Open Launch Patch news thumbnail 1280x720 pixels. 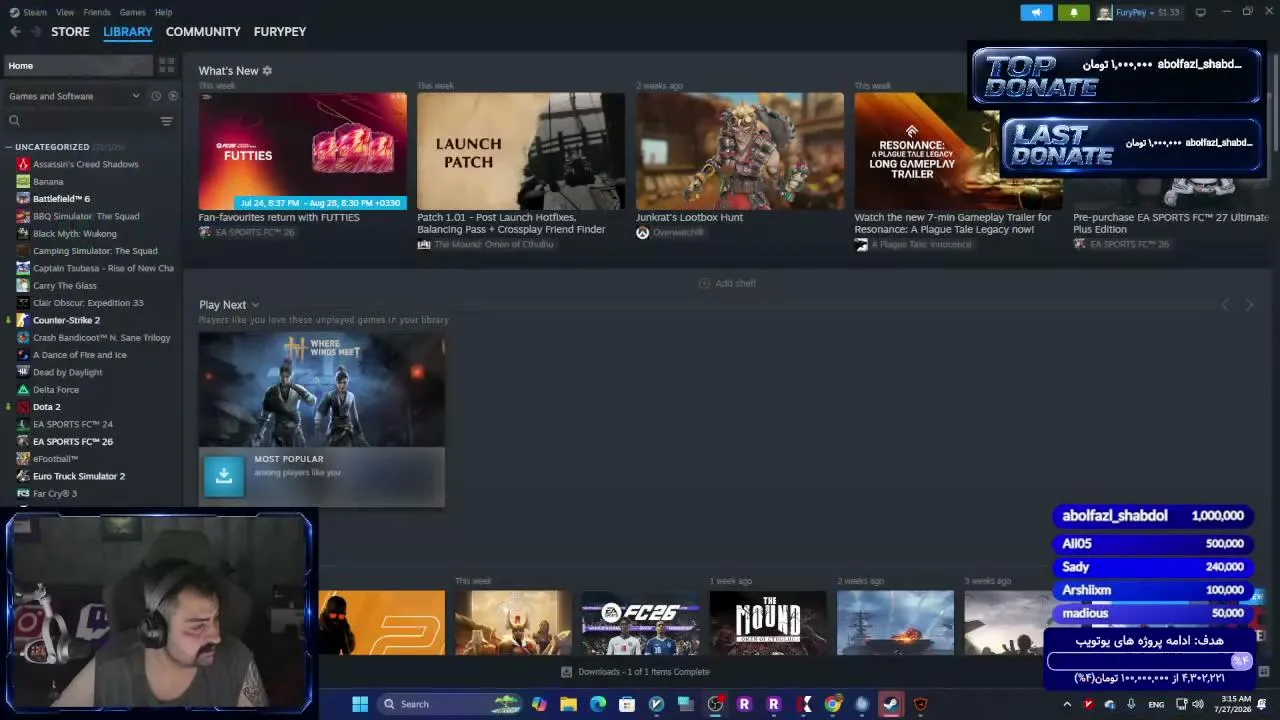coord(521,151)
